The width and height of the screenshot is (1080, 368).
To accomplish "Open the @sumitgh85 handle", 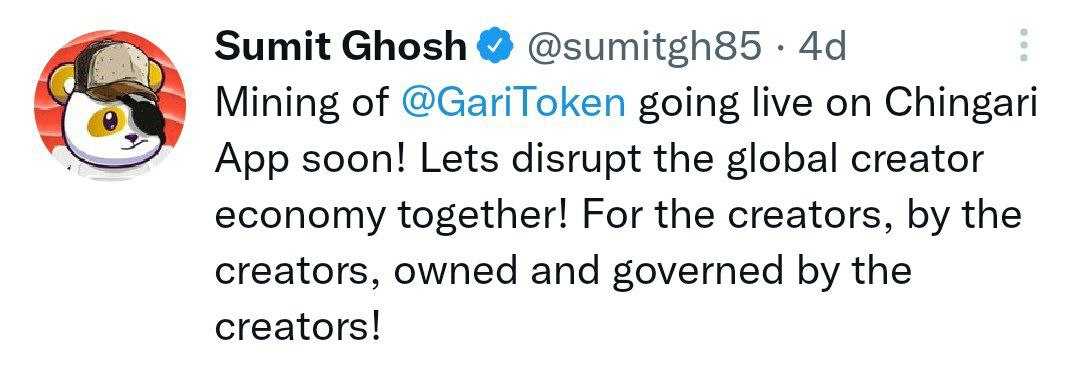I will click(644, 48).
